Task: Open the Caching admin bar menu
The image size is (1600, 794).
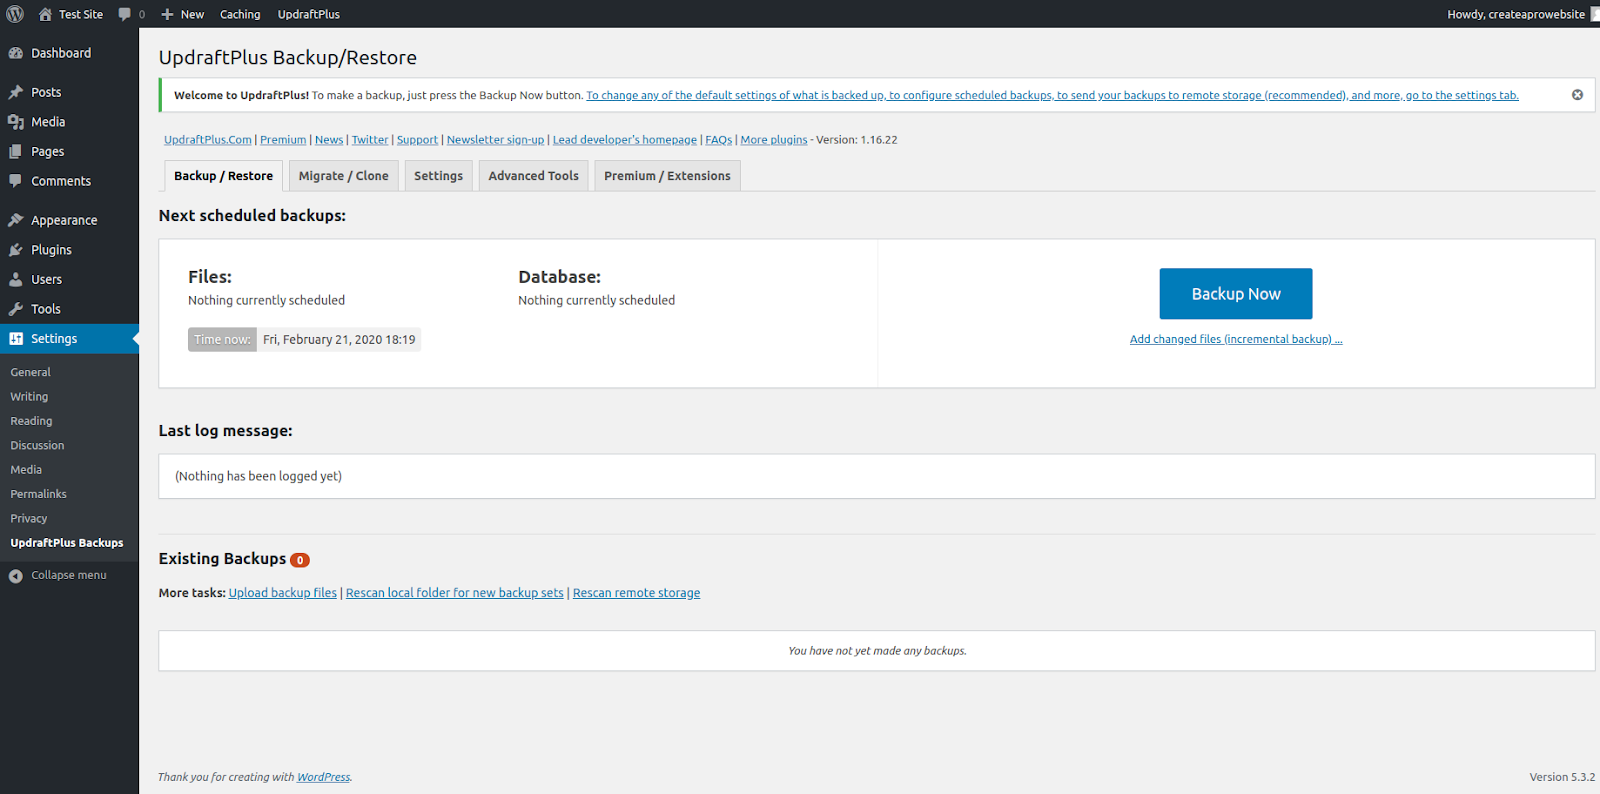Action: [x=240, y=14]
